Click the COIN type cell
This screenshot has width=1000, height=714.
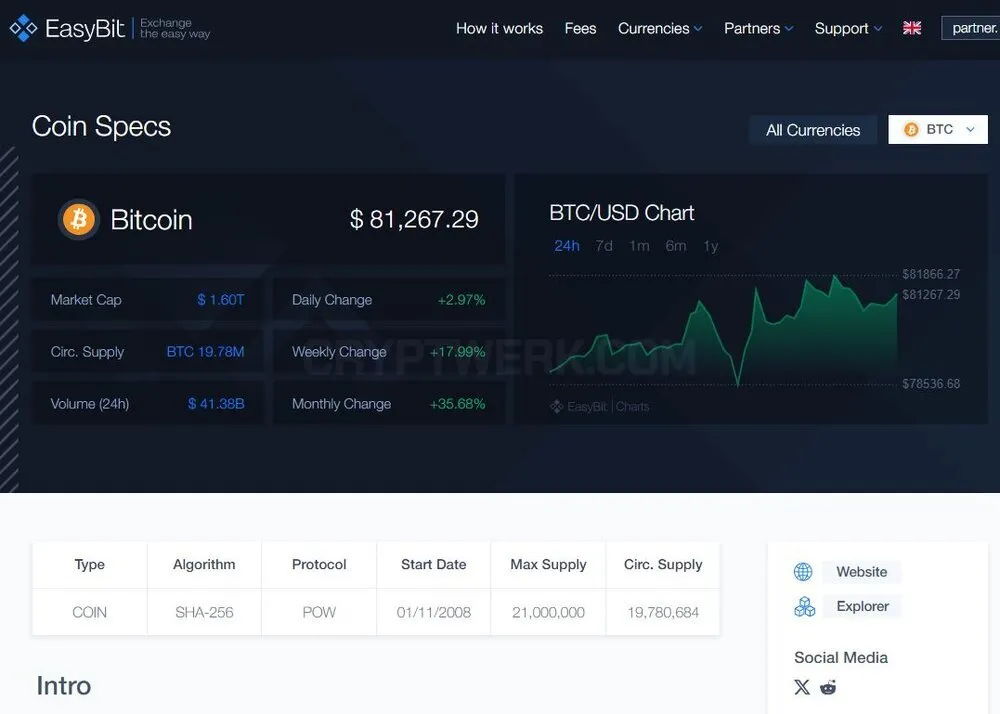(89, 612)
